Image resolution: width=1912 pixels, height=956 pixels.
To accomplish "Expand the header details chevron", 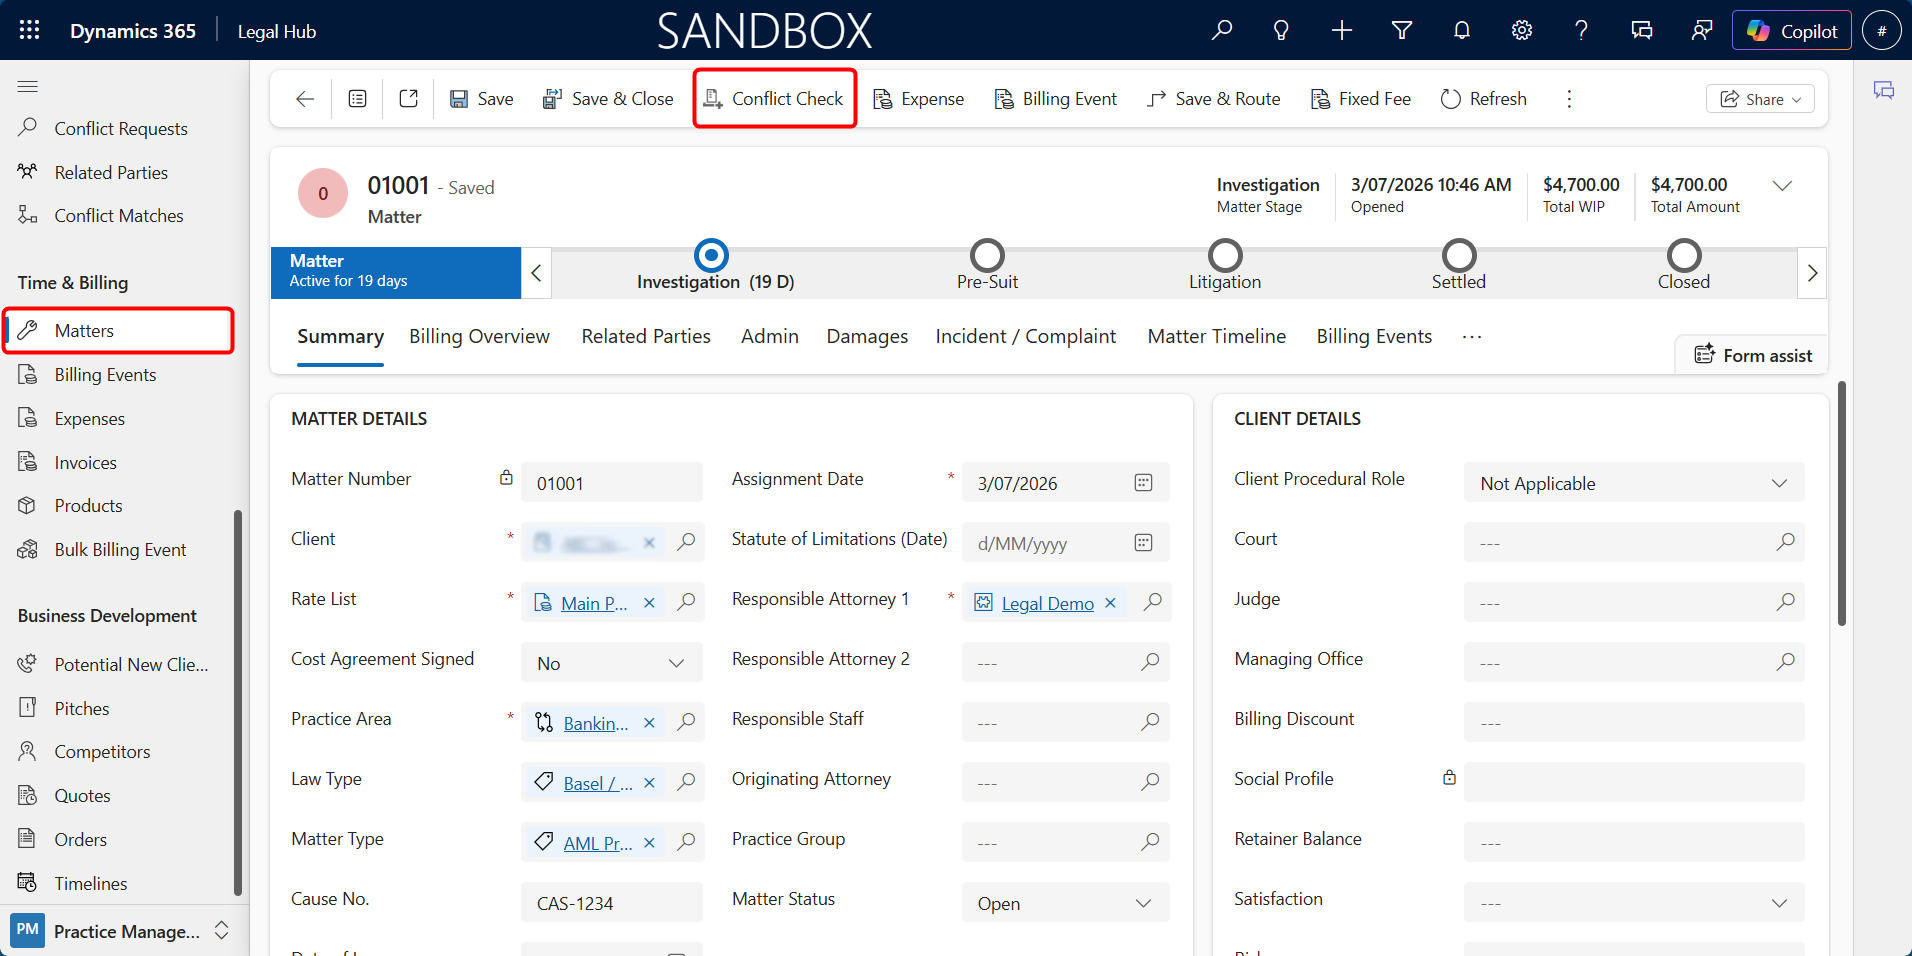I will [1782, 186].
